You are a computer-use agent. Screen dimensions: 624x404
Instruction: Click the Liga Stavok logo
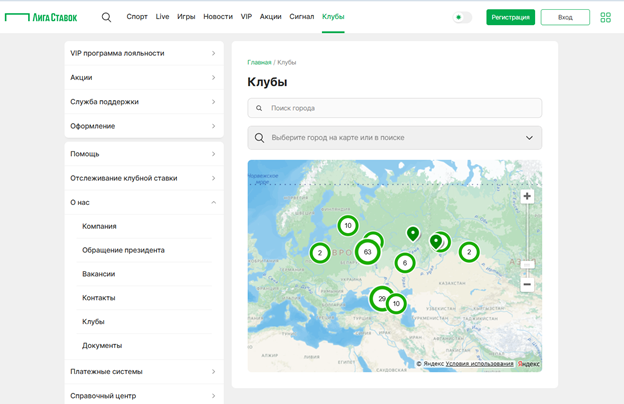41,17
